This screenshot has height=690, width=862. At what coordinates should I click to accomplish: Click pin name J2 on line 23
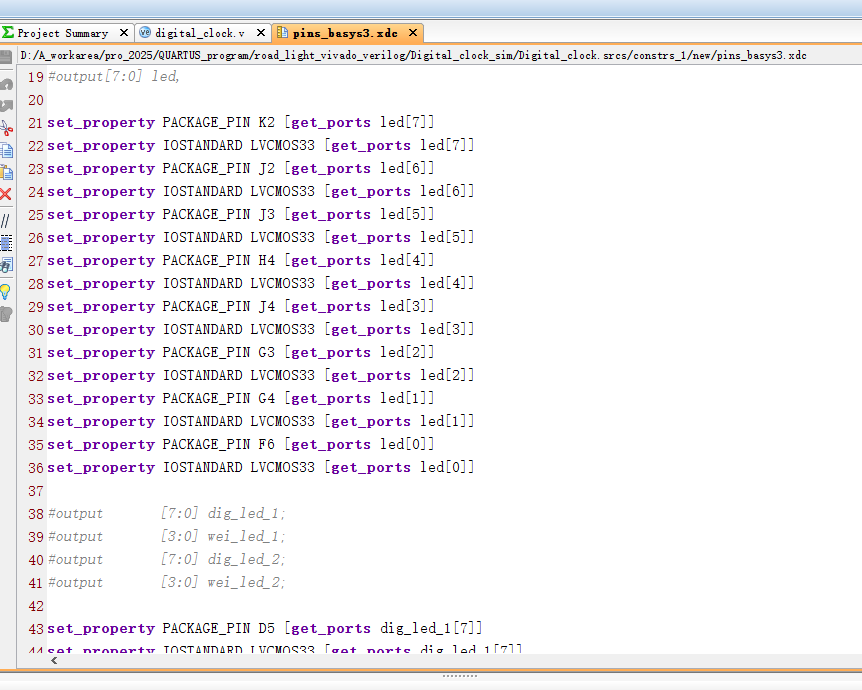point(267,168)
